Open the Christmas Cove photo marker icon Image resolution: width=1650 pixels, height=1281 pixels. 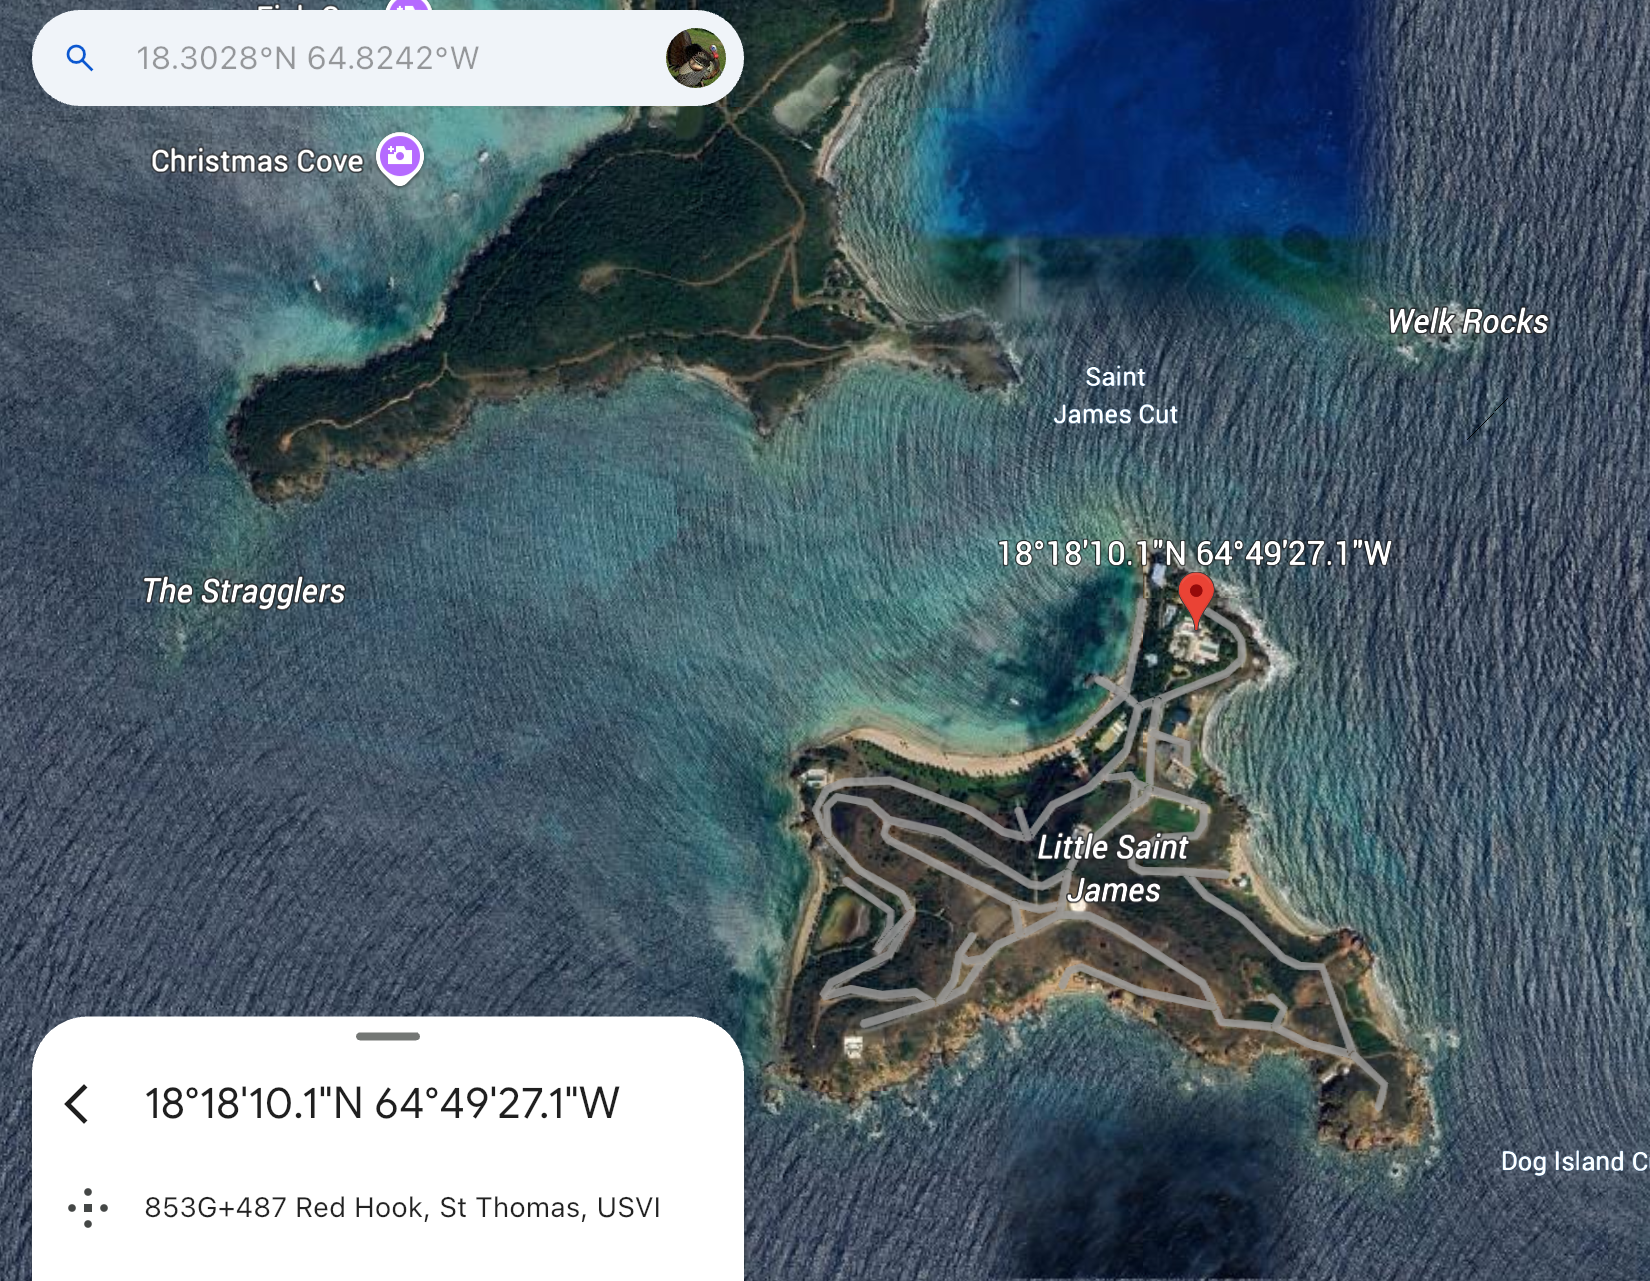click(x=400, y=158)
